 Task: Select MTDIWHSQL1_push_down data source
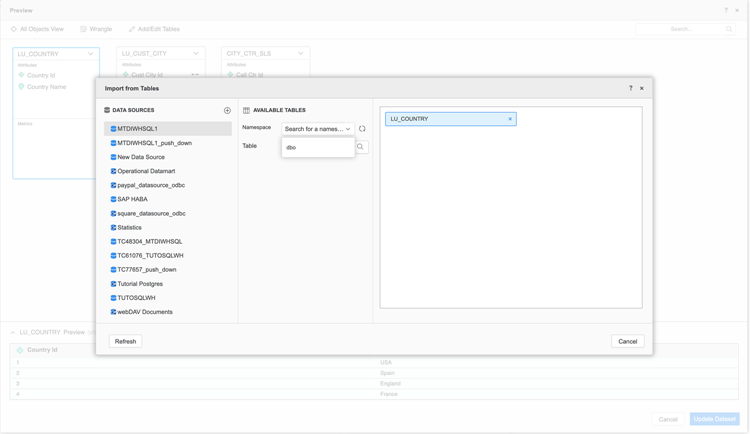click(154, 143)
